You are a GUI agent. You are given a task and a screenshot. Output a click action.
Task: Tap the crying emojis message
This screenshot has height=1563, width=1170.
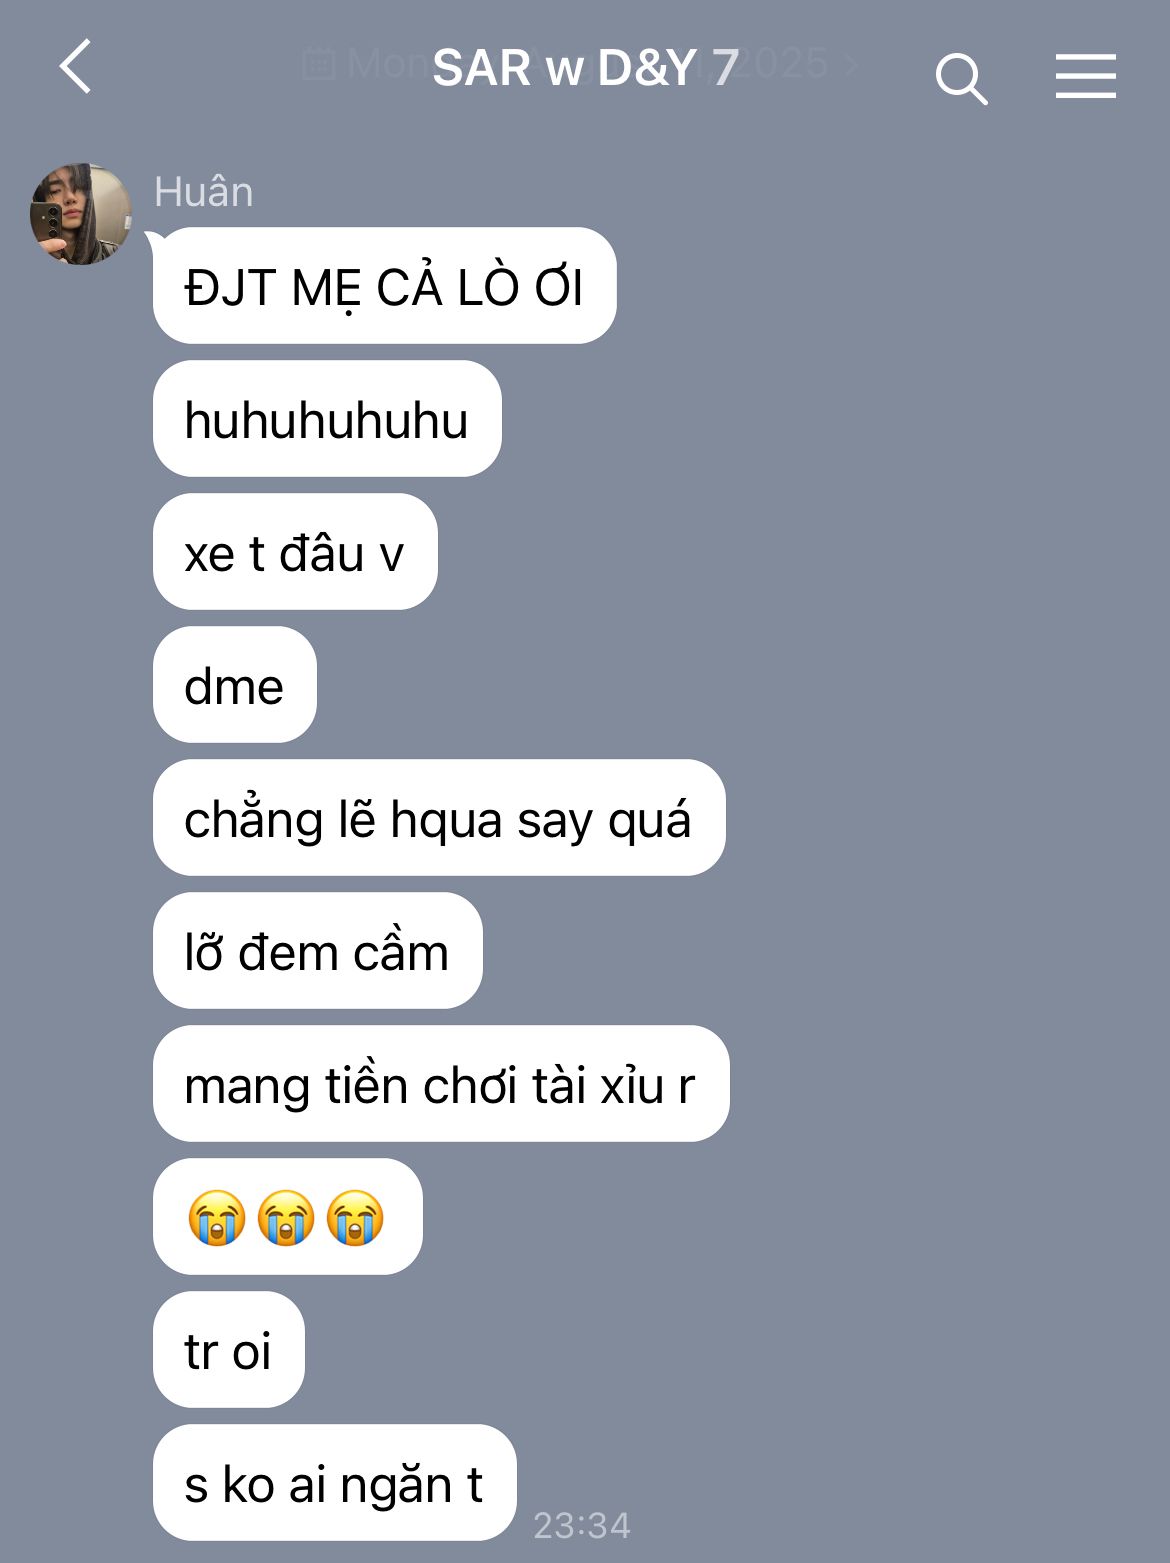tap(288, 1217)
